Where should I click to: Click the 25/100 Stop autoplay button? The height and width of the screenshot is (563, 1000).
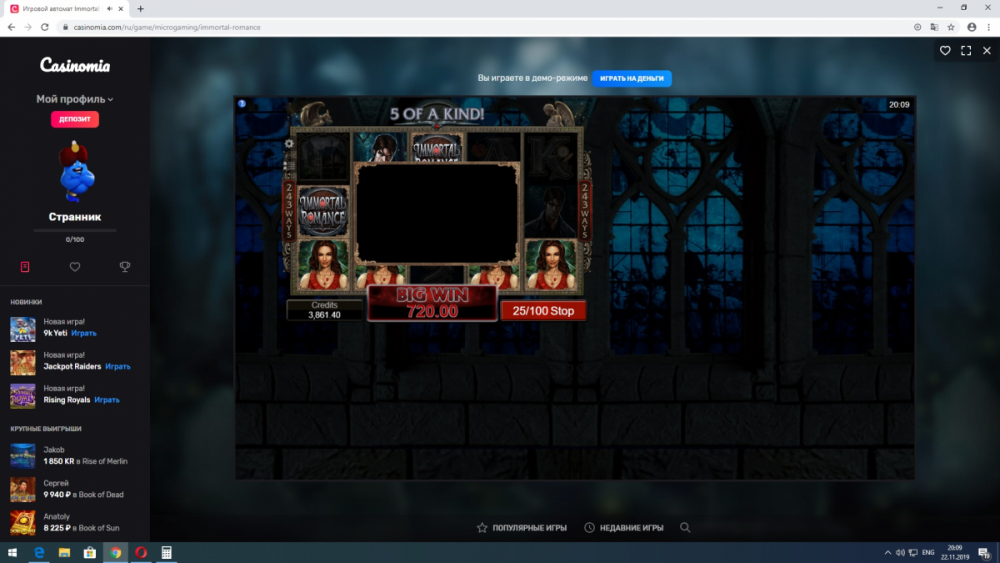pos(543,311)
